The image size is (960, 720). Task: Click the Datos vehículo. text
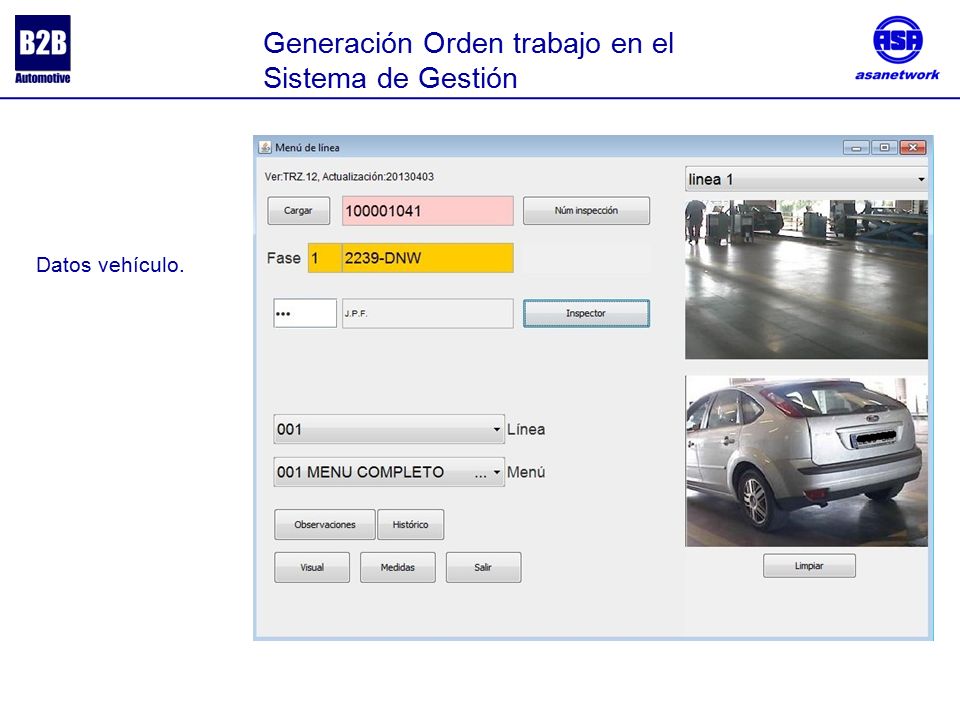click(110, 265)
